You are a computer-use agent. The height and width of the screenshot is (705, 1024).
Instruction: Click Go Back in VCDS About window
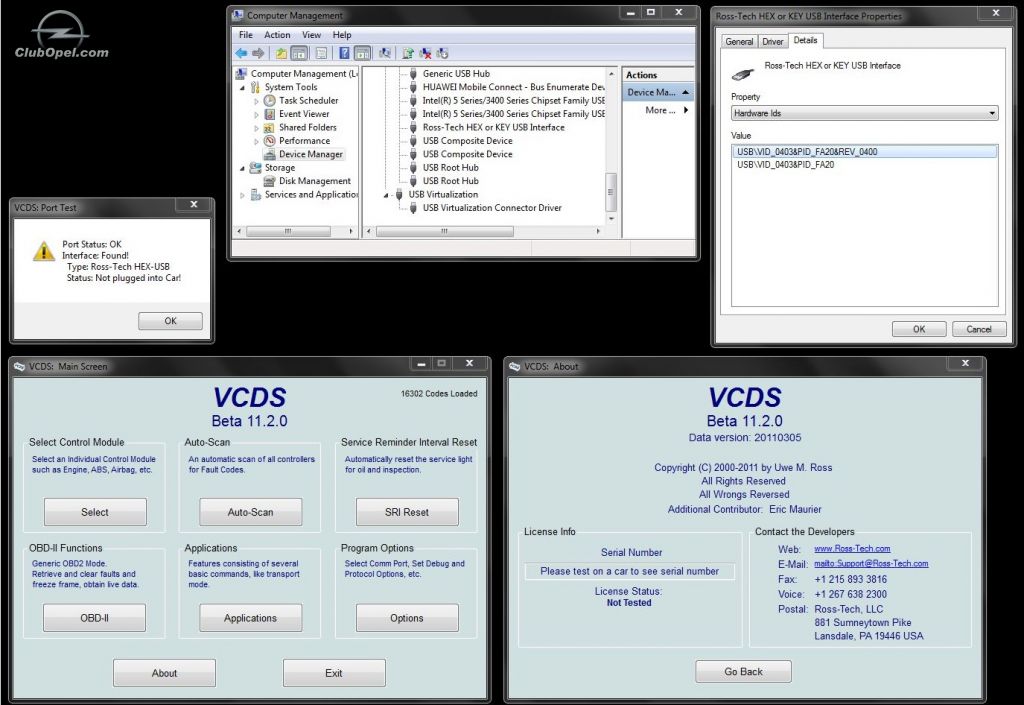tap(743, 671)
